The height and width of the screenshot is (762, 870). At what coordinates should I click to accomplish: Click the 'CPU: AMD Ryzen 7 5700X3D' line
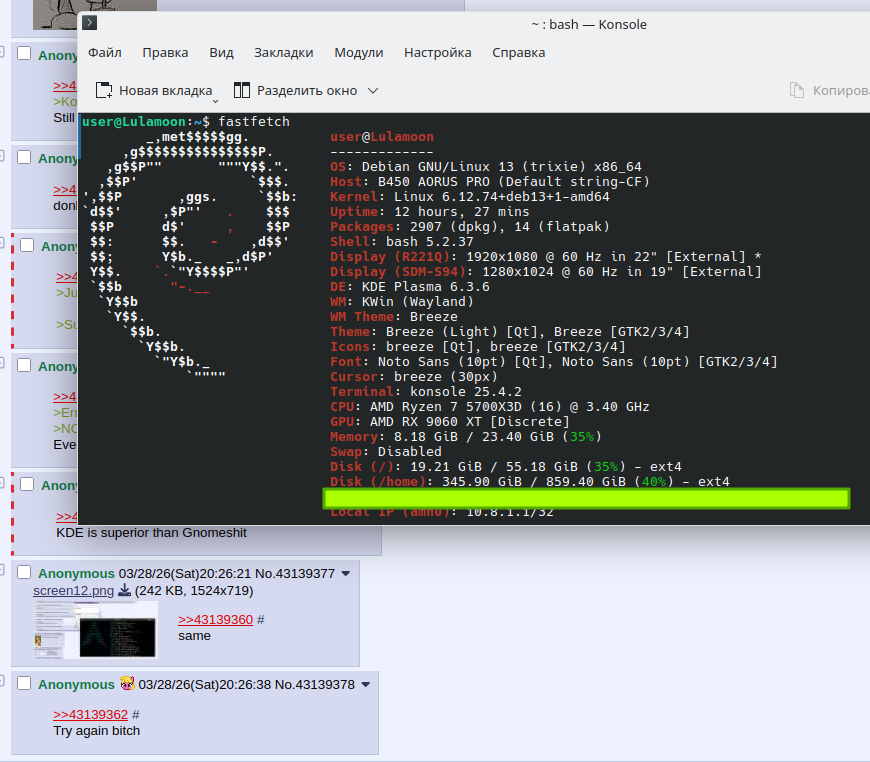pos(489,406)
